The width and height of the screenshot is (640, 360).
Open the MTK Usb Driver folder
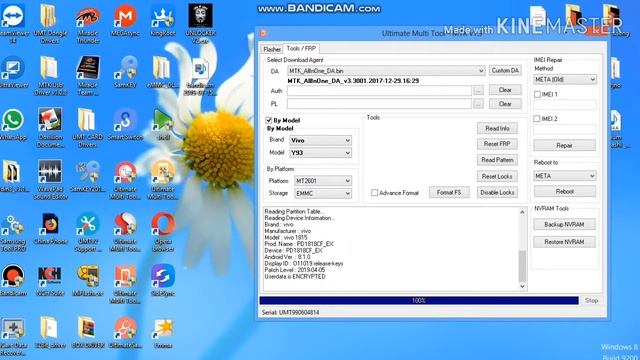50,76
